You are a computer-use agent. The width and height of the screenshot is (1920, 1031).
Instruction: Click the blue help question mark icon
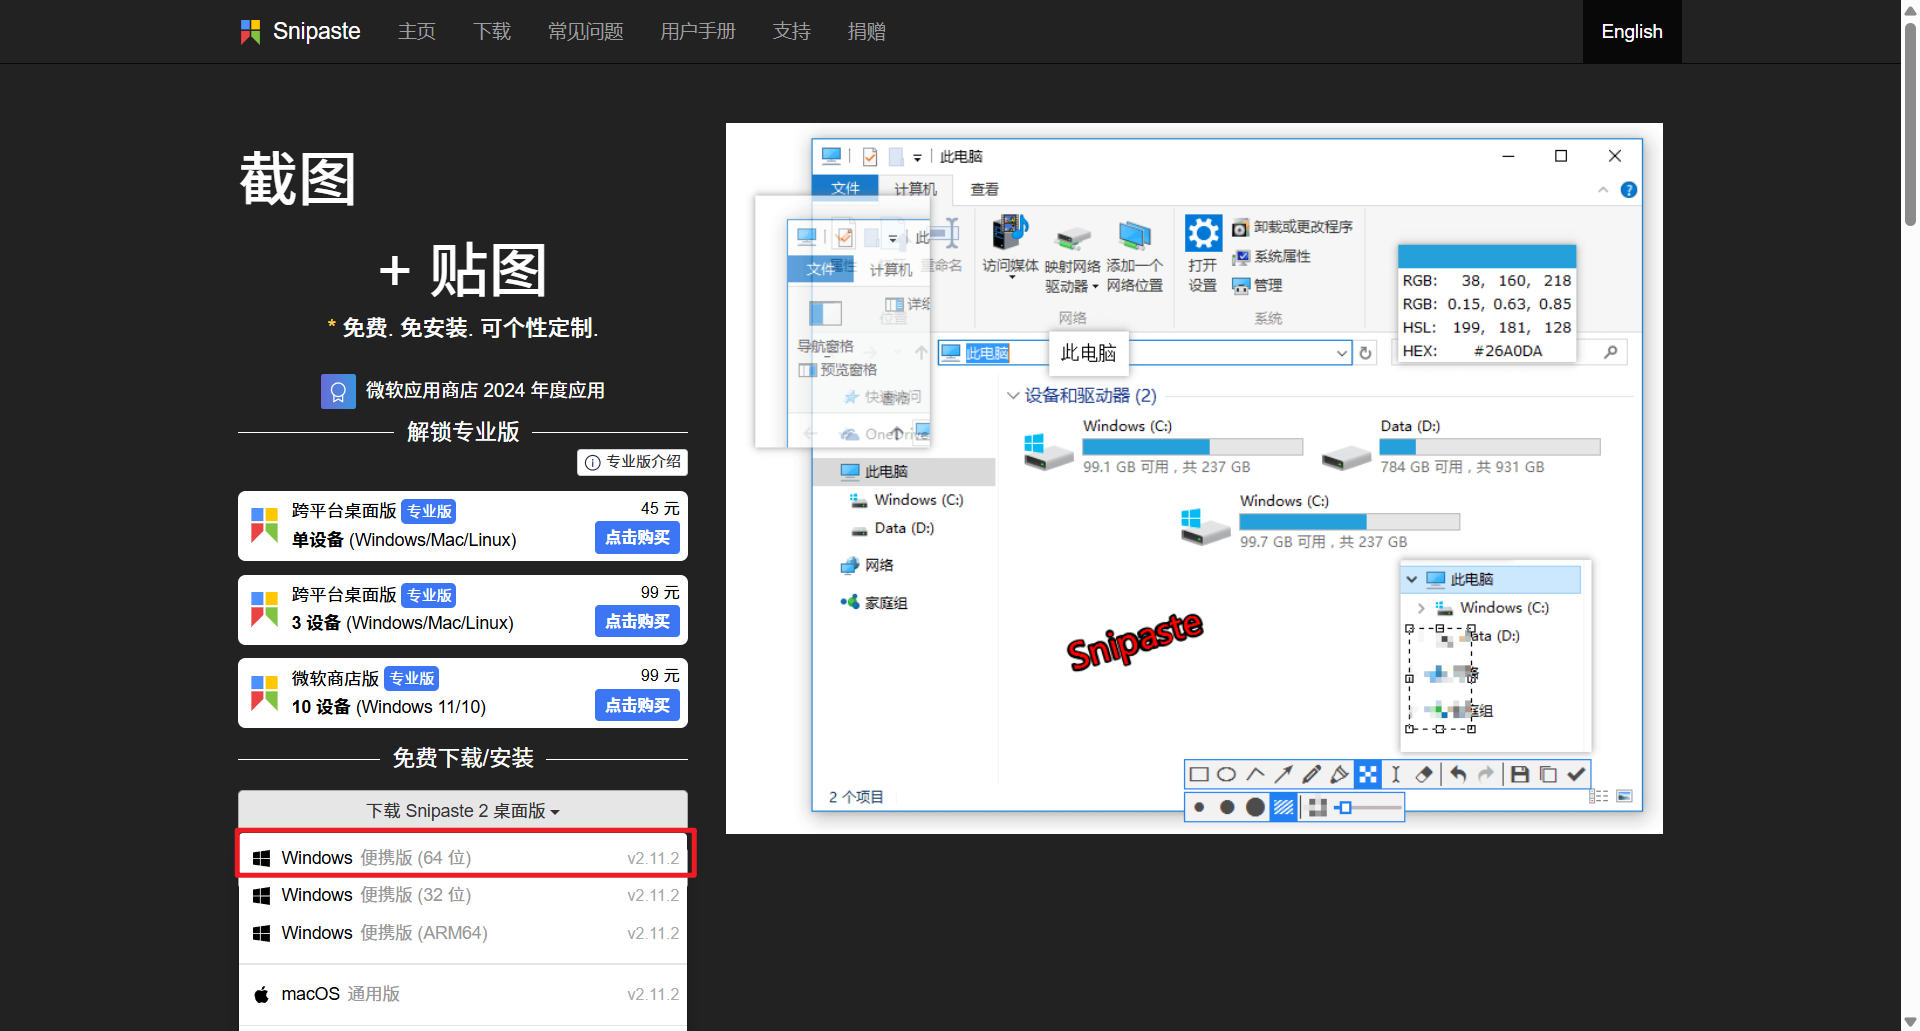click(x=1628, y=190)
